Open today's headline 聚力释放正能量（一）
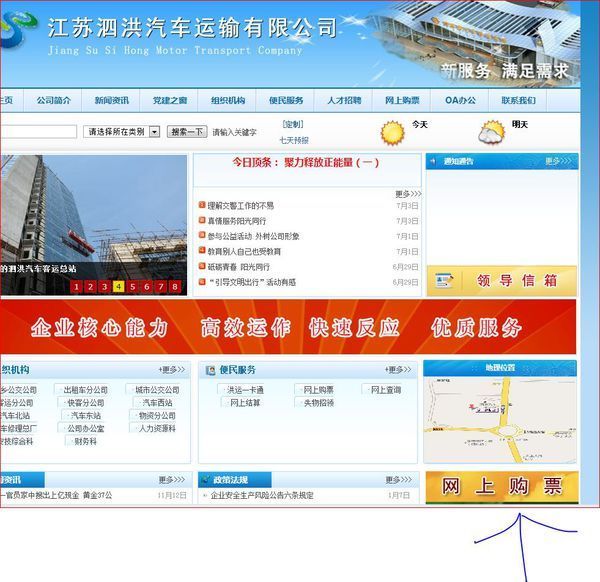600x582 pixels. tap(306, 163)
